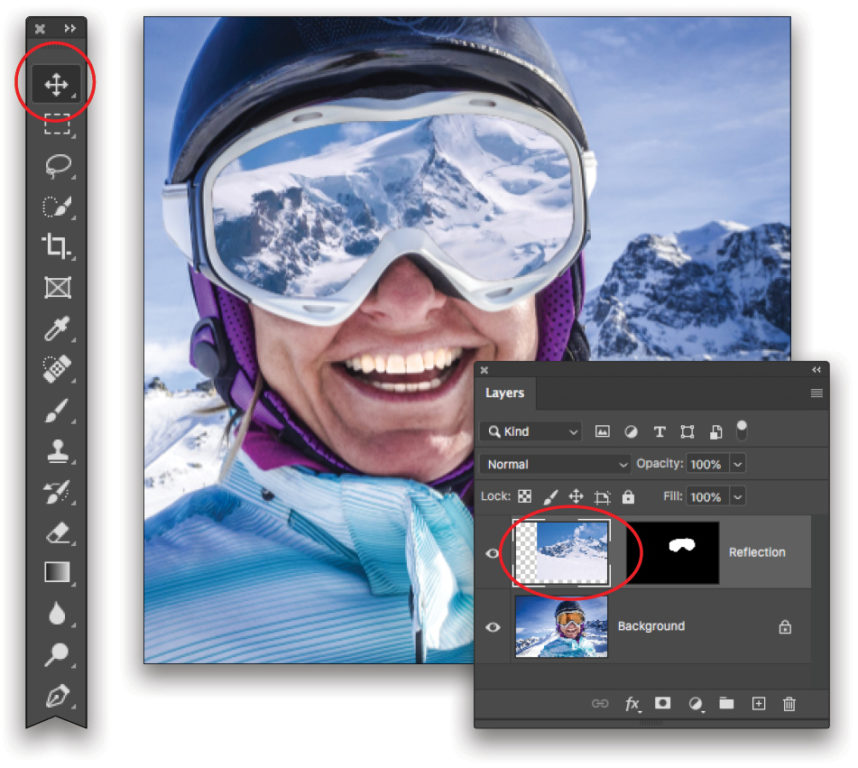Open the Add layer style menu

tap(633, 703)
